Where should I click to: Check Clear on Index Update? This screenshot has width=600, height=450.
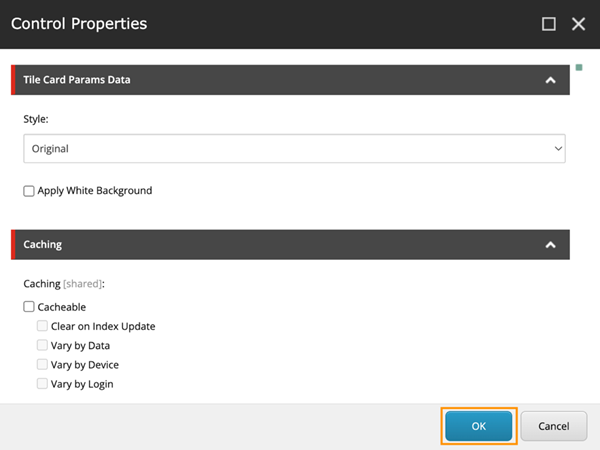(x=42, y=326)
